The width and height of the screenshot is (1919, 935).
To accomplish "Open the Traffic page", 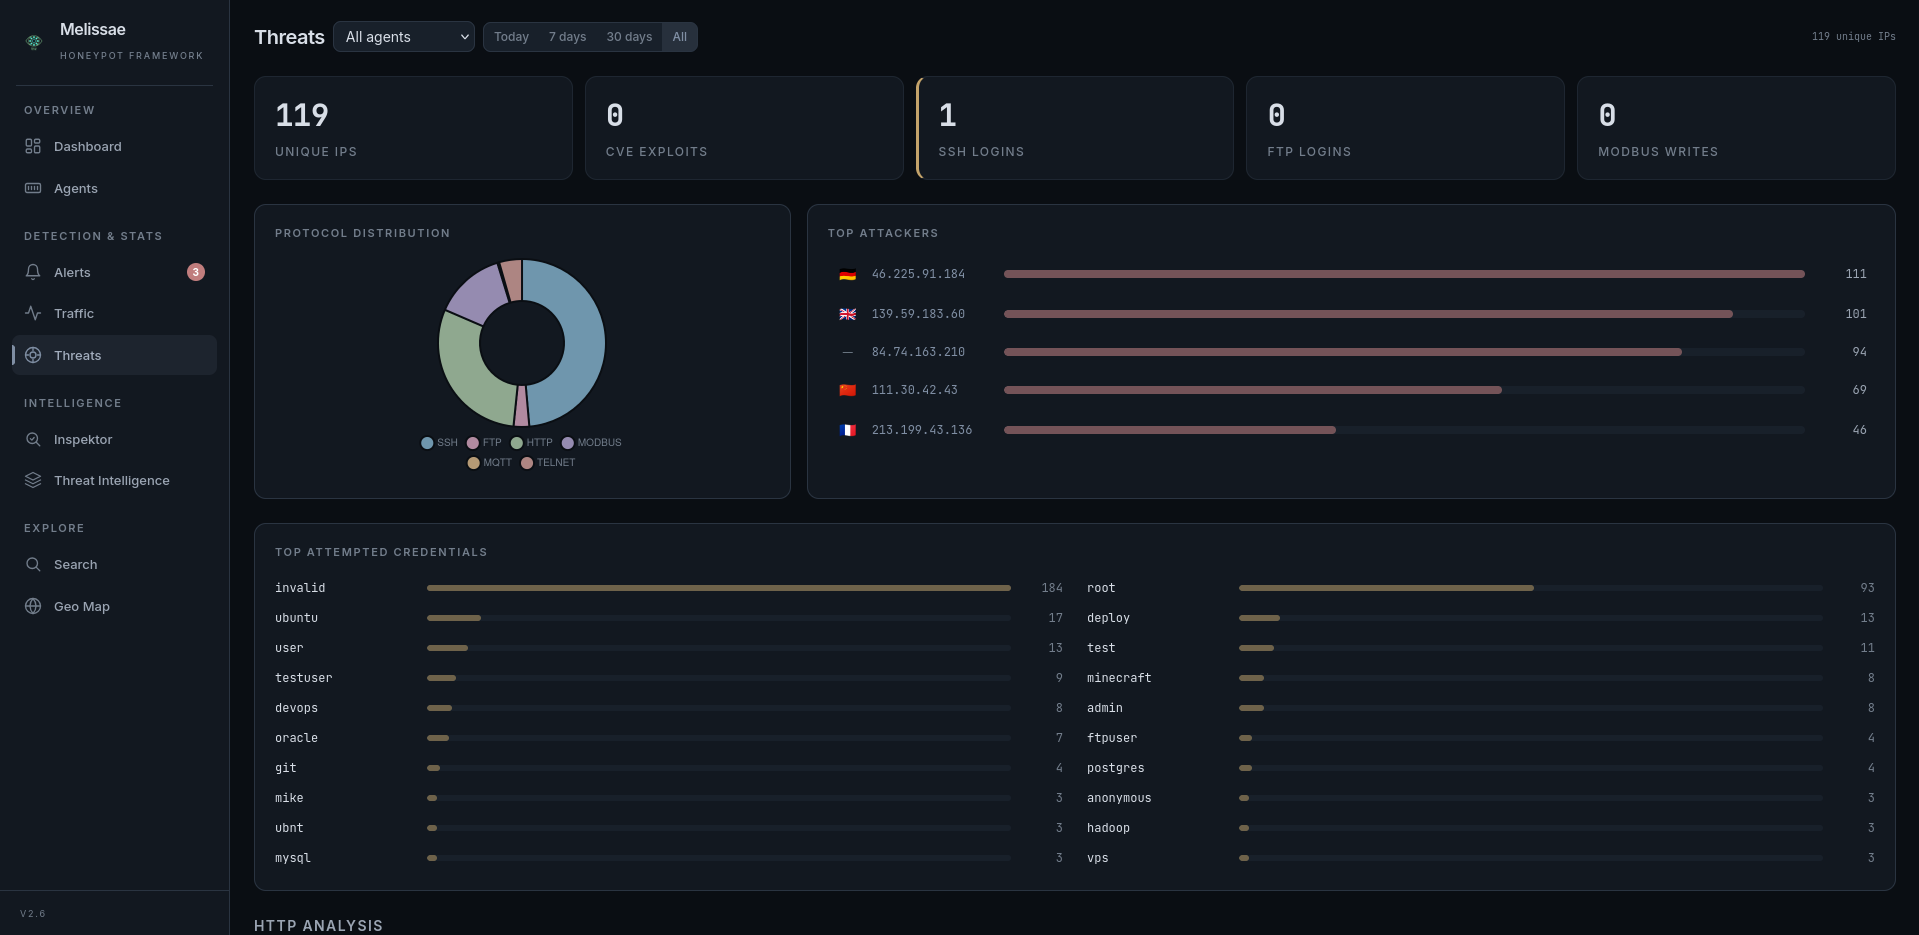I will 114,313.
